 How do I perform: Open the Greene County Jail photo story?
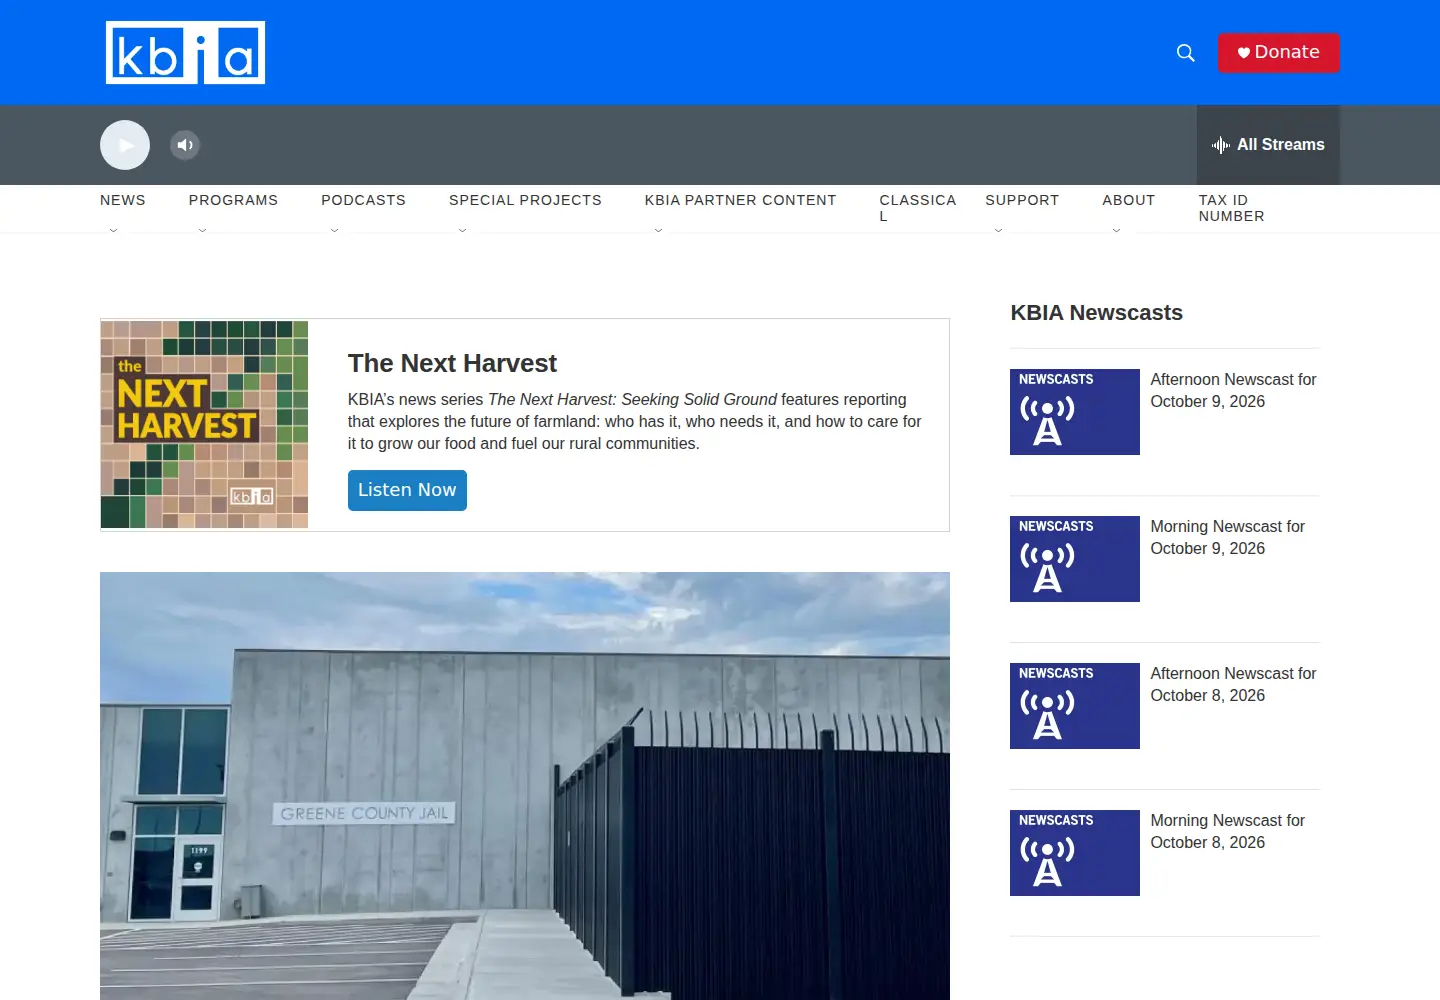point(525,786)
